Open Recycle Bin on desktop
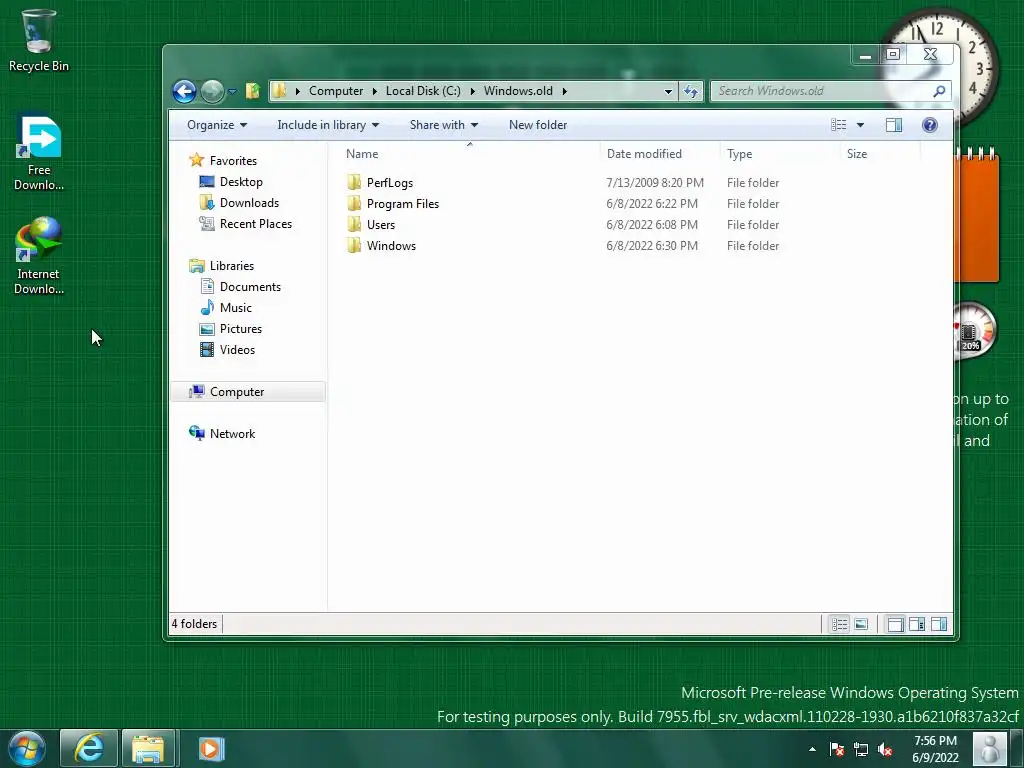The width and height of the screenshot is (1024, 768). pos(39,40)
